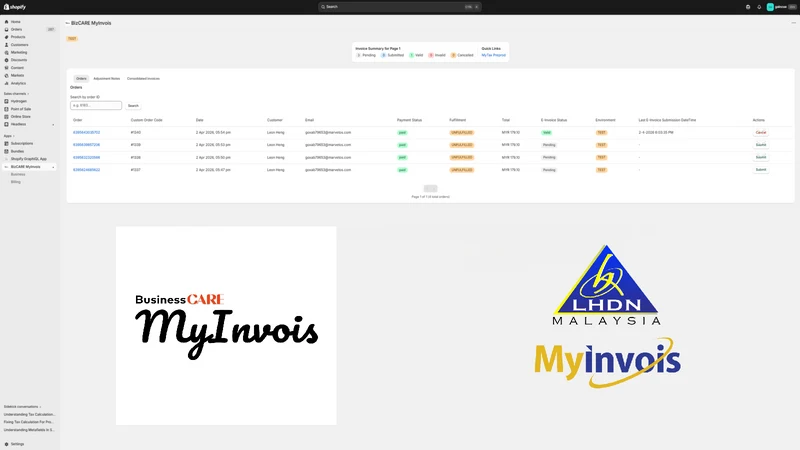Open the Shopify GraphiQL App icon
The image size is (800, 450).
[x=7, y=159]
